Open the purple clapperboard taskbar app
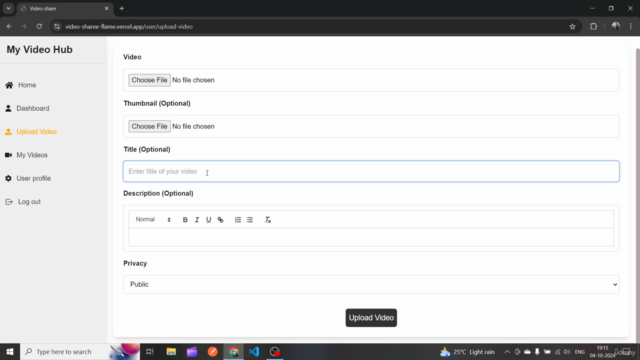The height and width of the screenshot is (360, 640). tap(192, 351)
